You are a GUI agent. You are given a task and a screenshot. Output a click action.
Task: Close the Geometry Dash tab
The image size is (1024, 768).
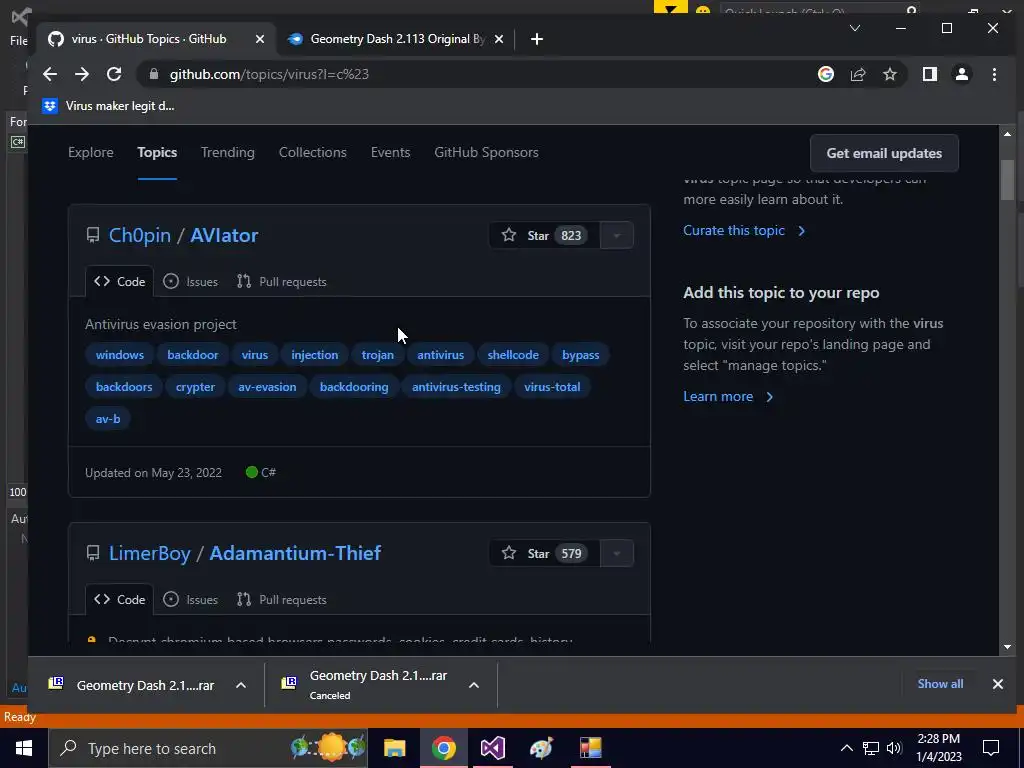click(x=499, y=39)
